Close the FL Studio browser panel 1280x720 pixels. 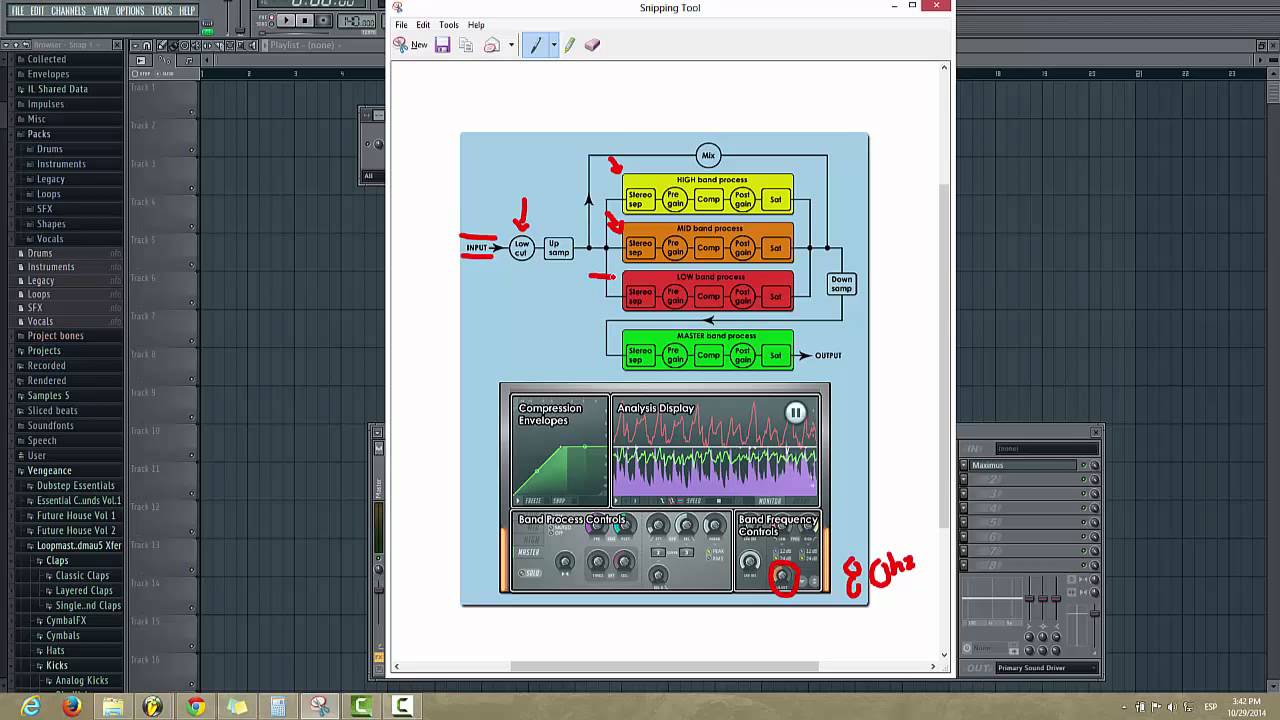pyautogui.click(x=117, y=45)
